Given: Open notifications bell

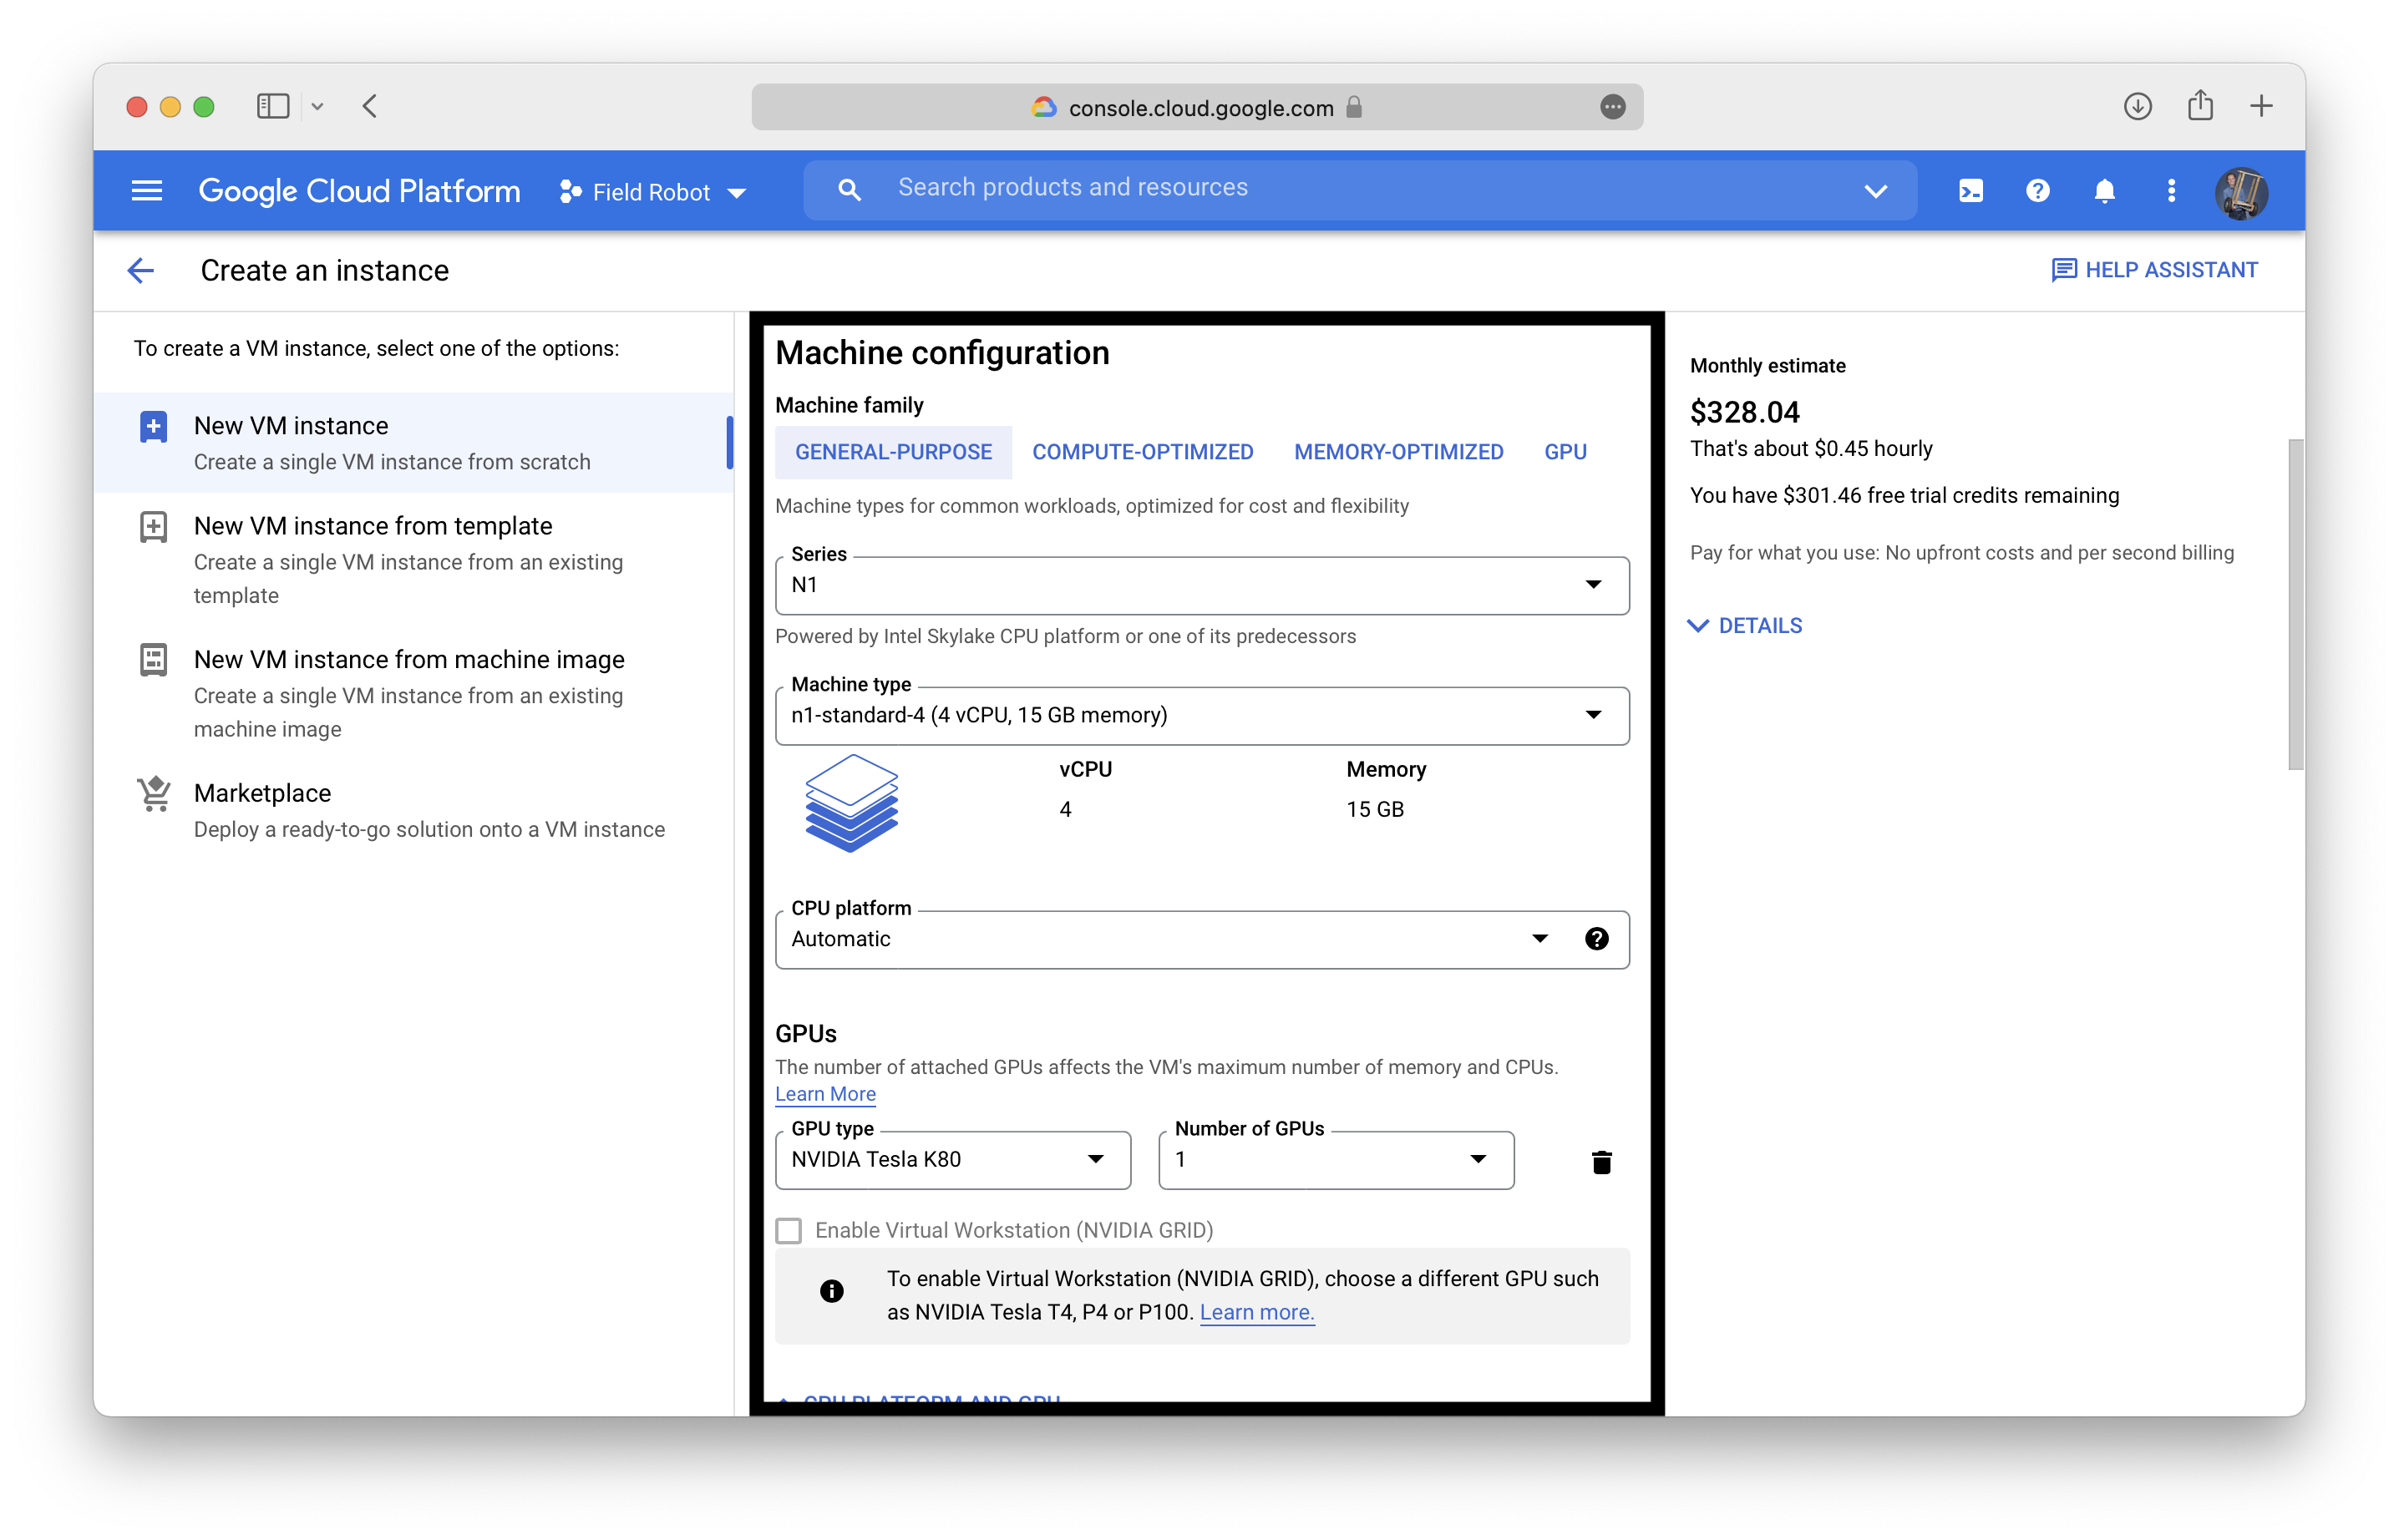Looking at the screenshot, I should point(2104,191).
